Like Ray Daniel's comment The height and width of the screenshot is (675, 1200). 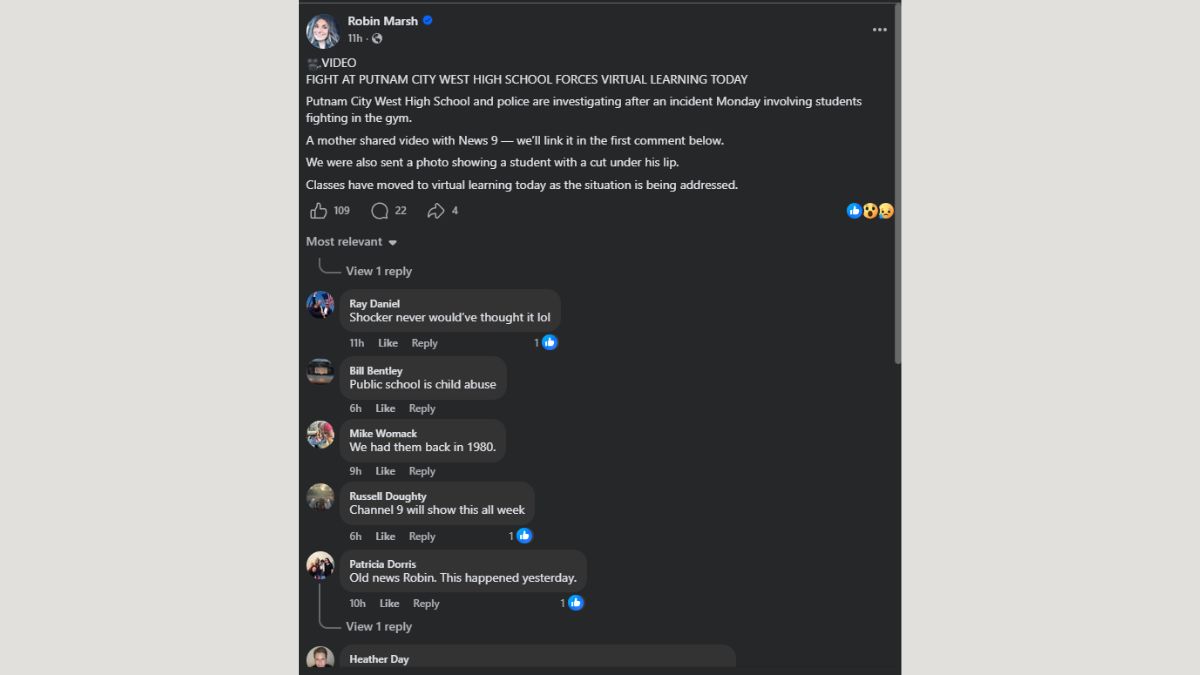point(388,343)
